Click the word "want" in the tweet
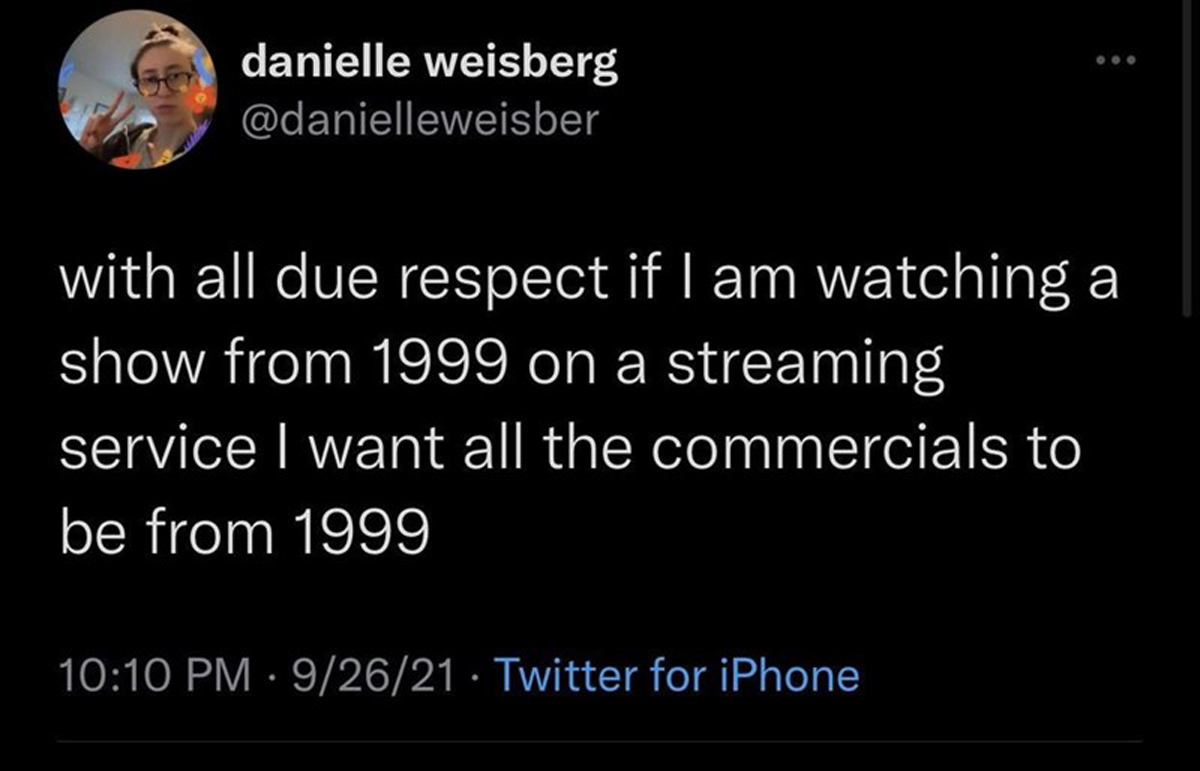Screen dimensions: 1200x771 tap(369, 449)
